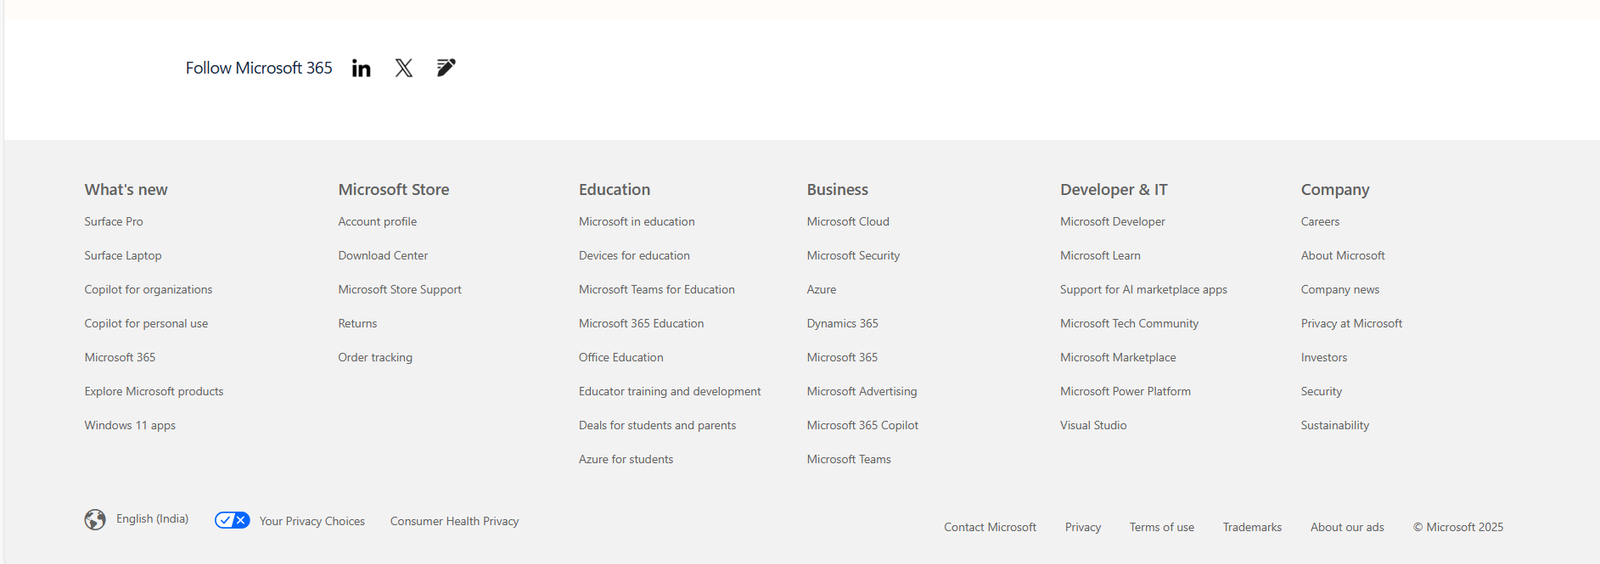Open Account profile in Microsoft Store
The width and height of the screenshot is (1600, 564).
click(377, 222)
